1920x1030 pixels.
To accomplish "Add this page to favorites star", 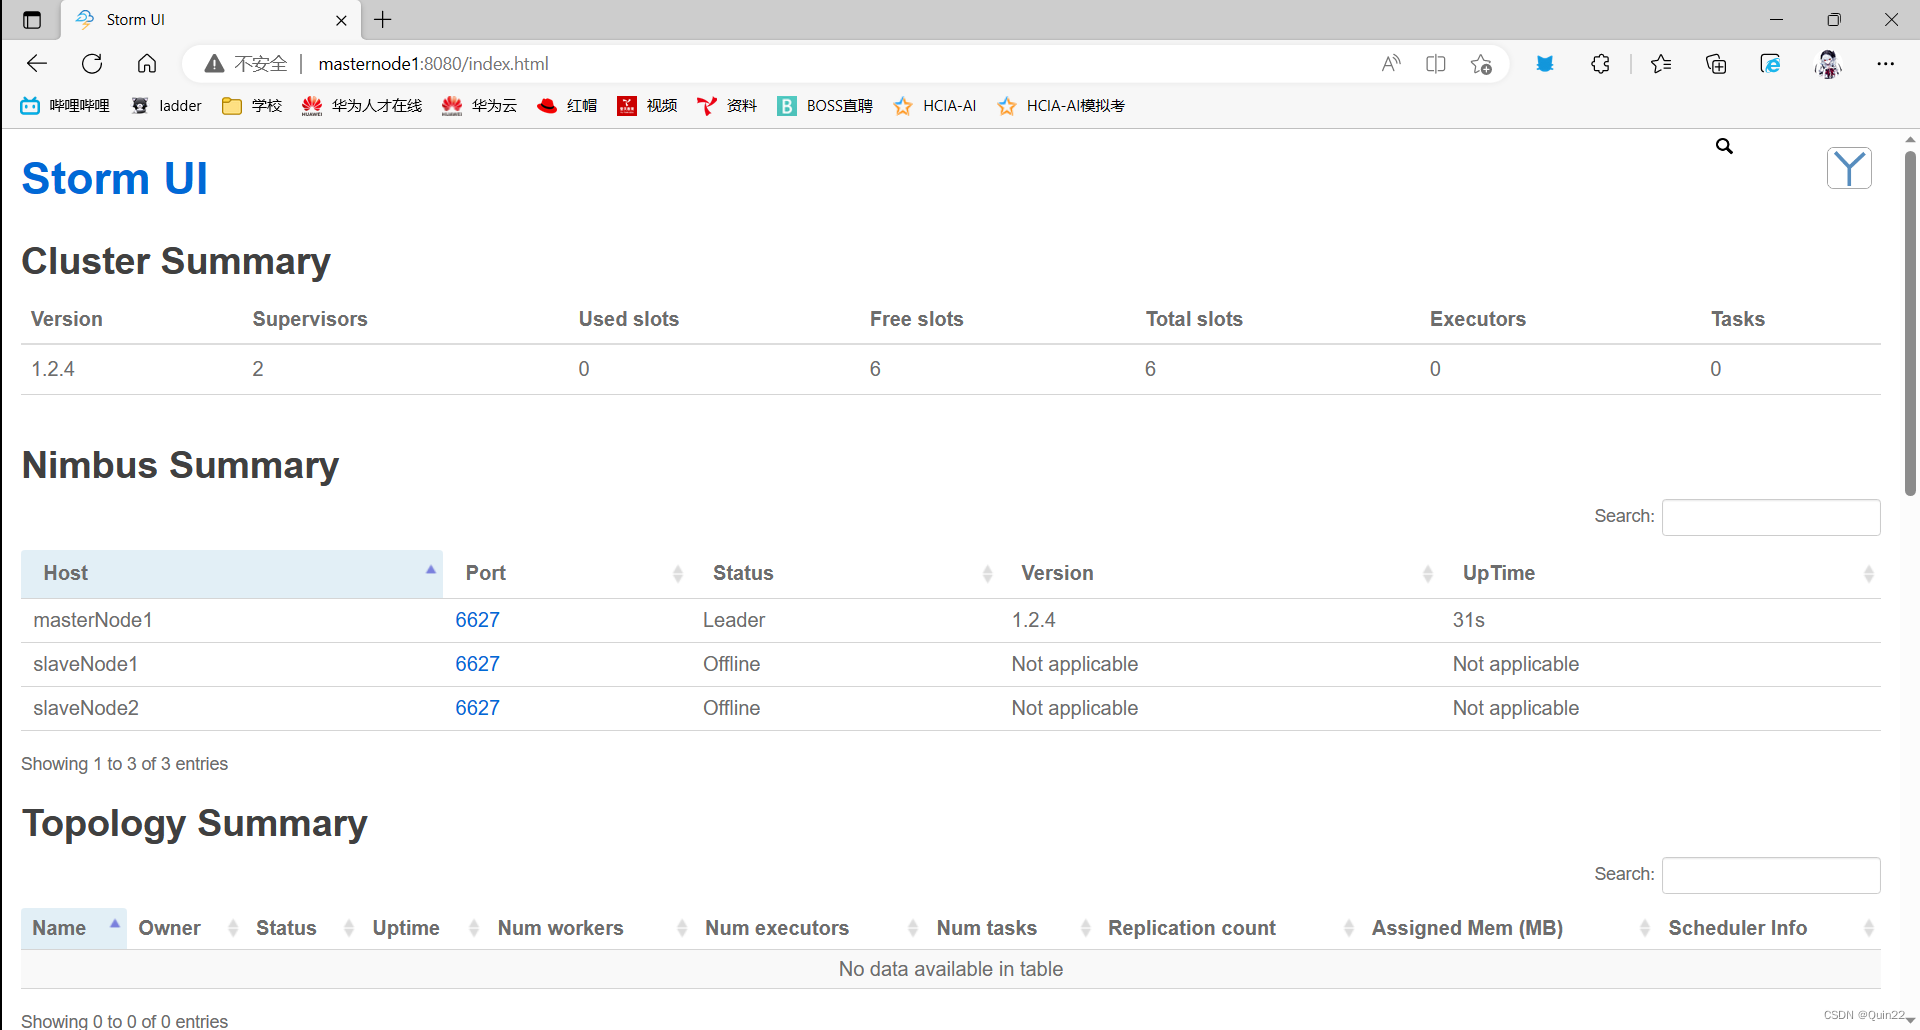I will point(1481,64).
